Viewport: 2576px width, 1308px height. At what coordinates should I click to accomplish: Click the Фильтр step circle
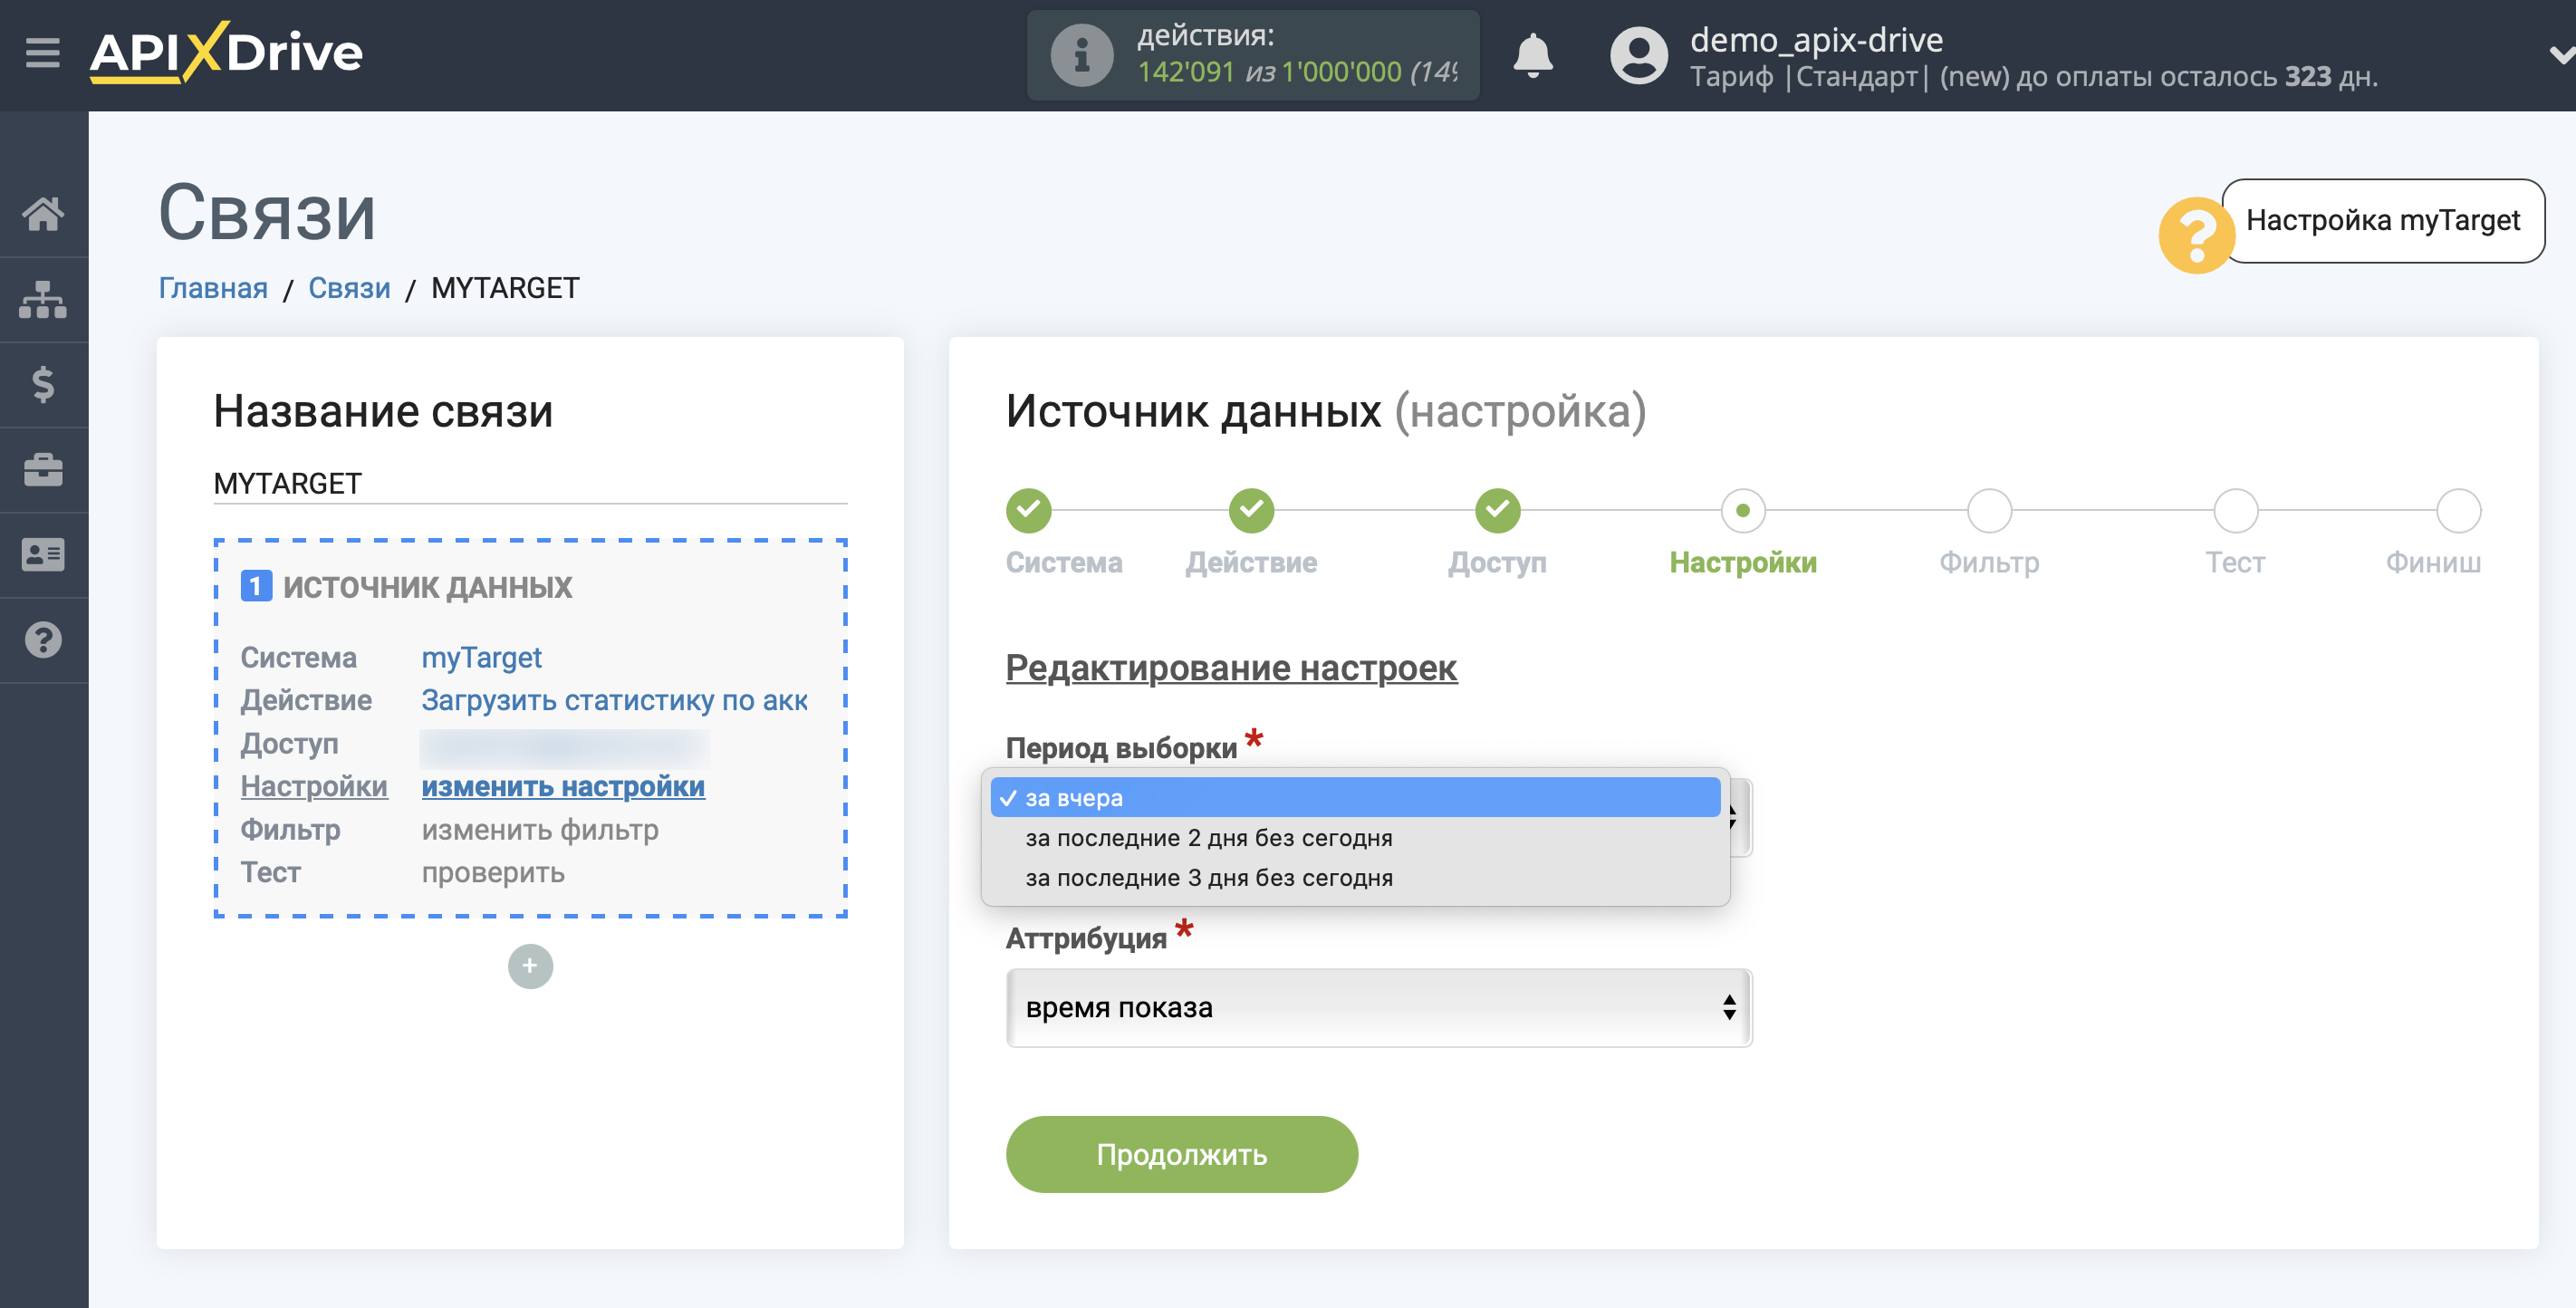coord(1989,511)
